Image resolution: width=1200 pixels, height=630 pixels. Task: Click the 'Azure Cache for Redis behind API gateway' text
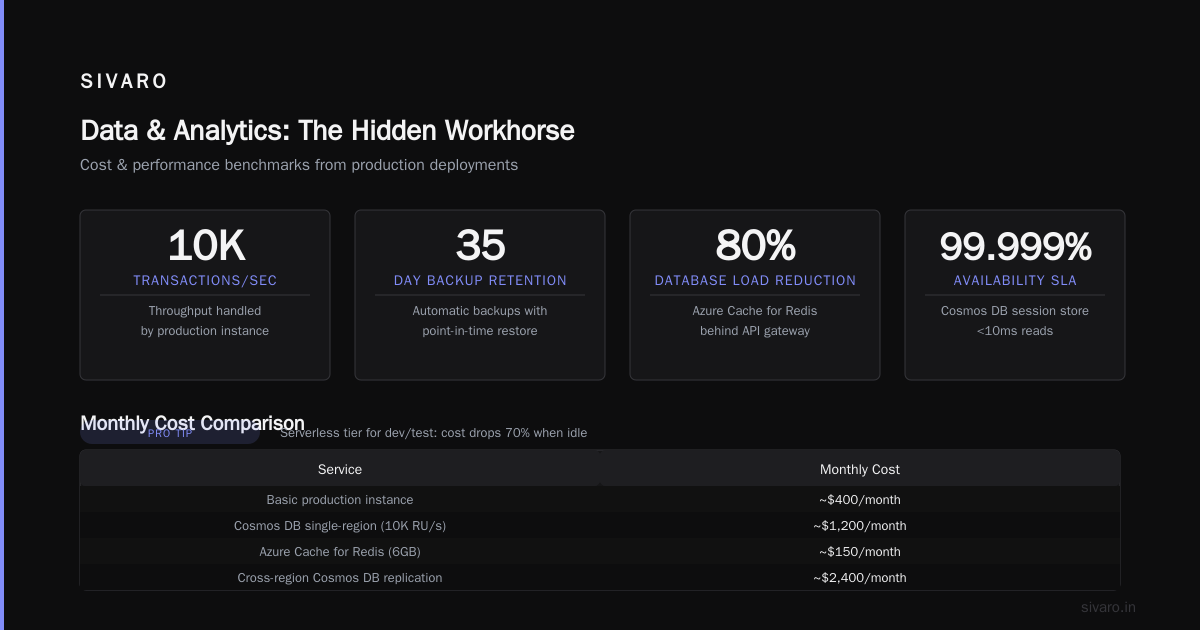[755, 321]
